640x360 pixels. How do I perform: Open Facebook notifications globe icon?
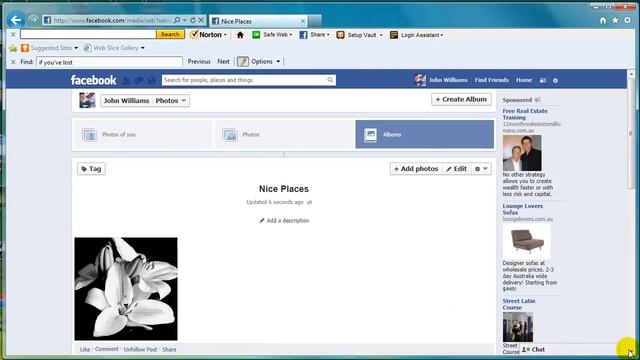(151, 80)
